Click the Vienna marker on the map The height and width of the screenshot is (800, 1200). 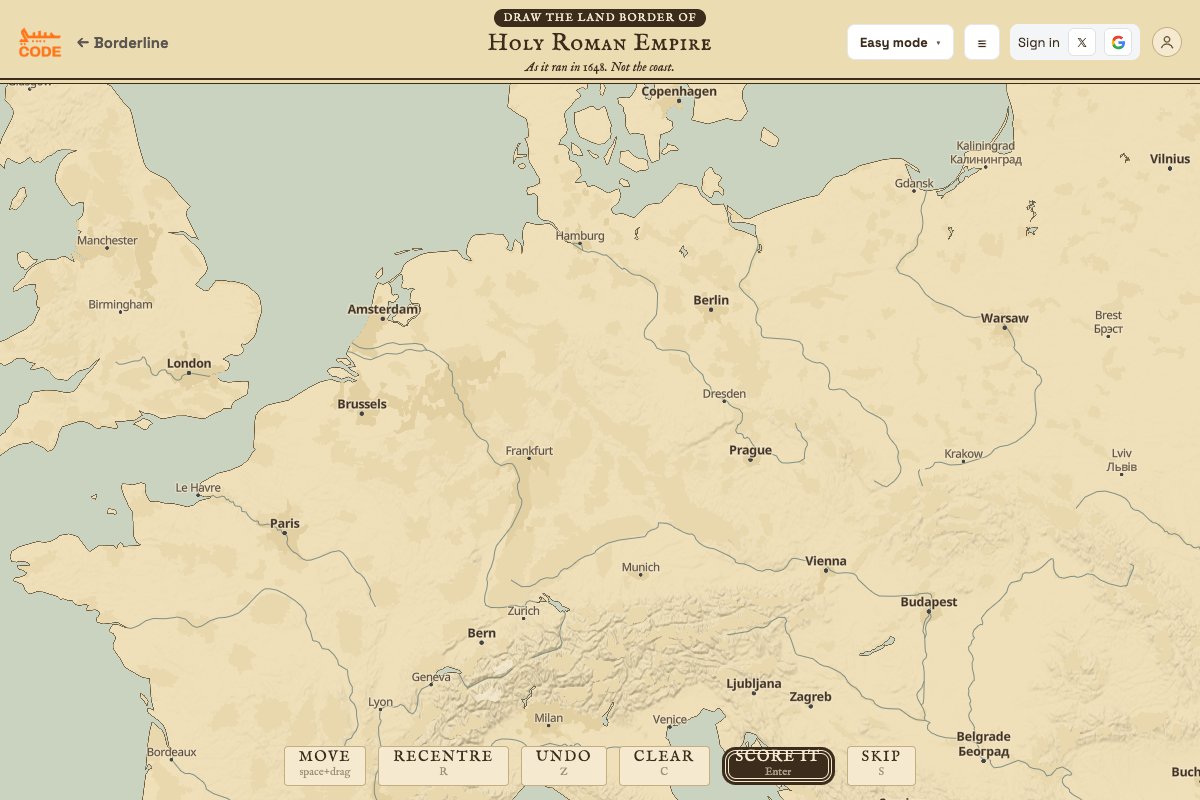pyautogui.click(x=826, y=571)
